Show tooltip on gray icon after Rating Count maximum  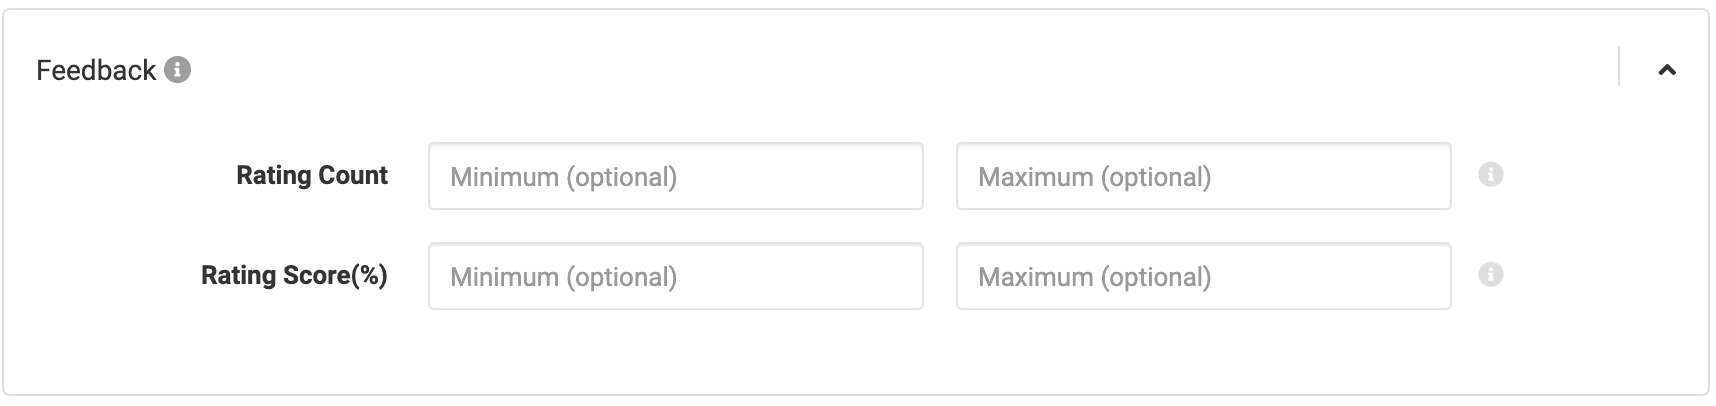1490,175
